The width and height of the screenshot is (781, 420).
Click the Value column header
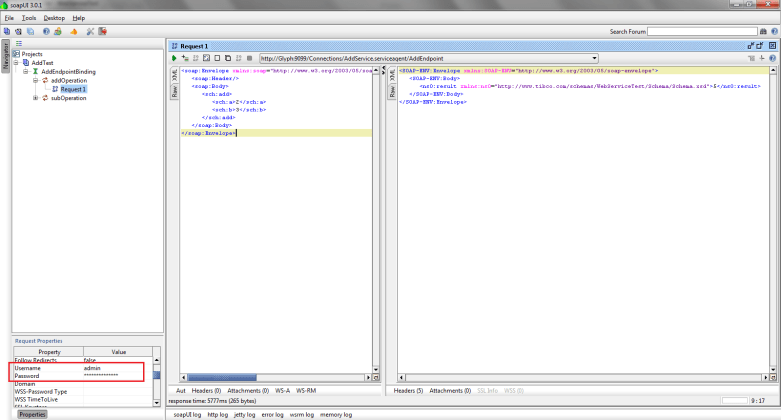[118, 352]
